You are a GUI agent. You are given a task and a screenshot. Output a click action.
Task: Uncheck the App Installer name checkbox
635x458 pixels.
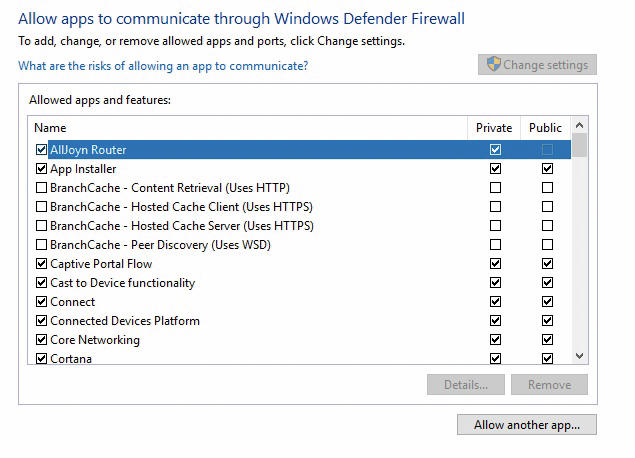pyautogui.click(x=41, y=168)
